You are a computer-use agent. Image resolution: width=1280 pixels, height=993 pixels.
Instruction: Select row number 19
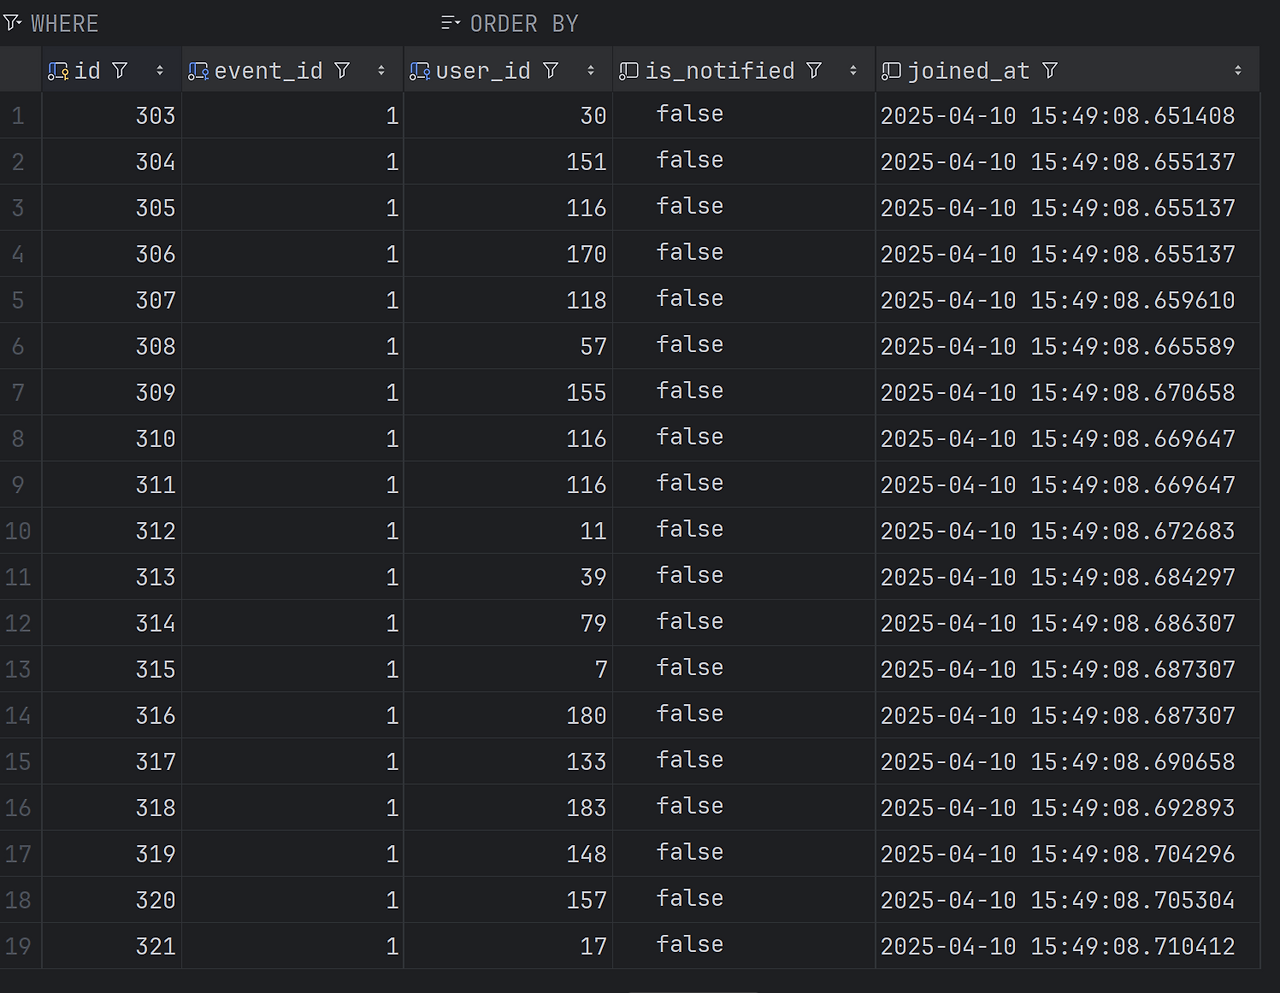[x=20, y=946]
